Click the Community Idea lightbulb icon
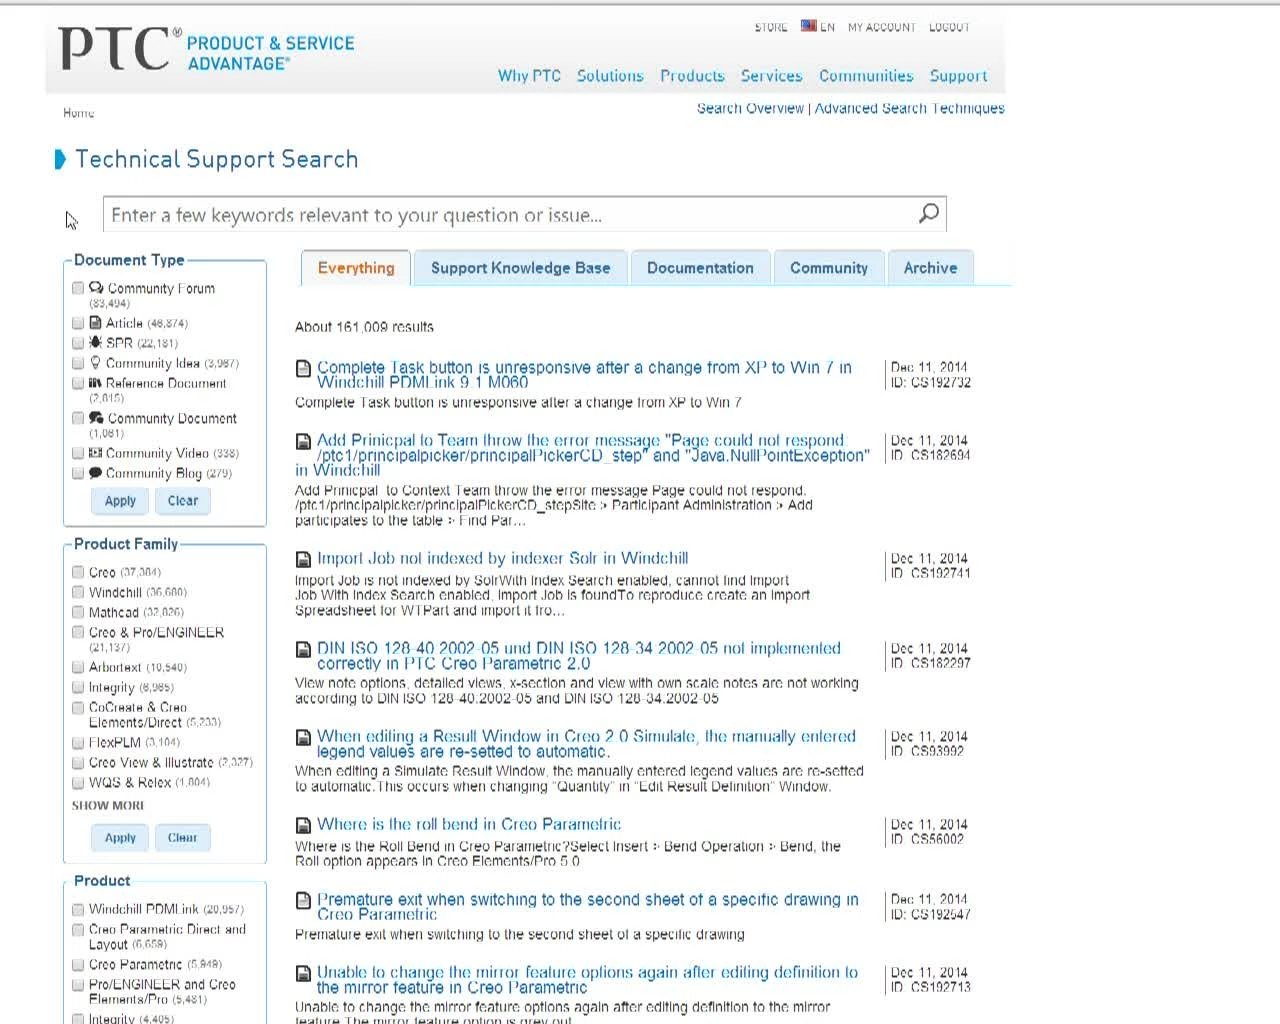 (x=95, y=363)
